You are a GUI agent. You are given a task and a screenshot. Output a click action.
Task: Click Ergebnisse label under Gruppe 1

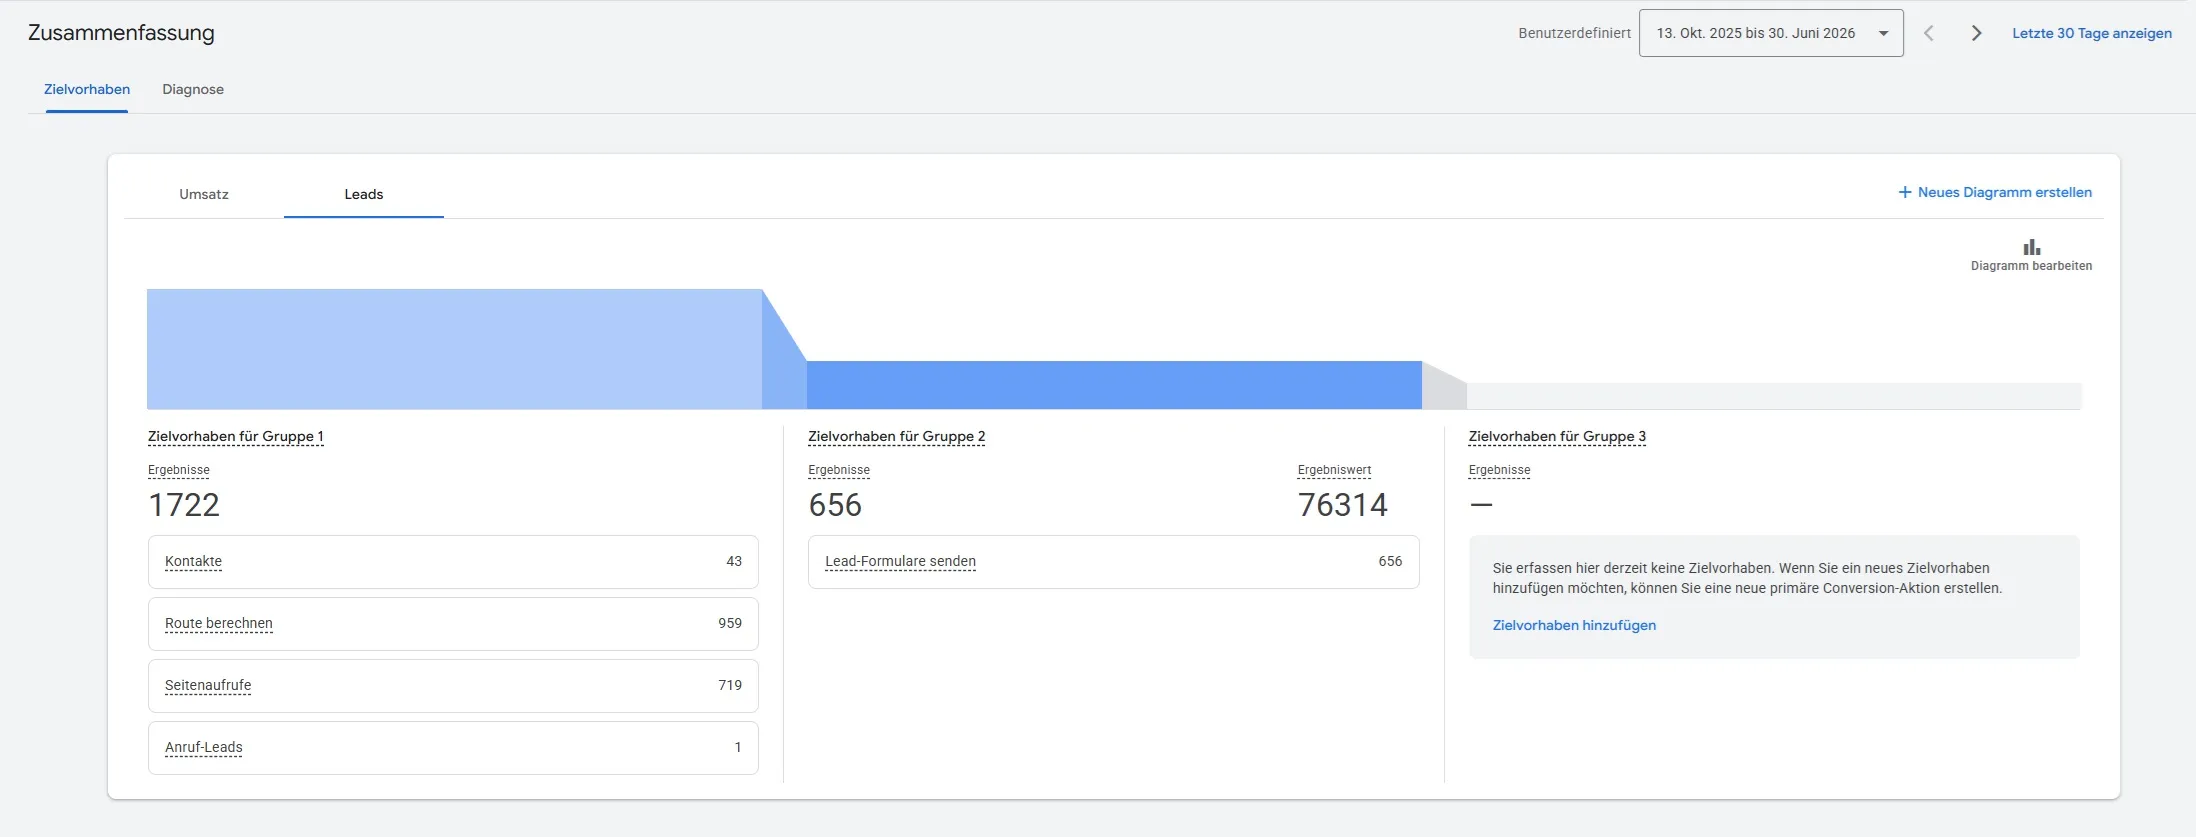pos(179,470)
